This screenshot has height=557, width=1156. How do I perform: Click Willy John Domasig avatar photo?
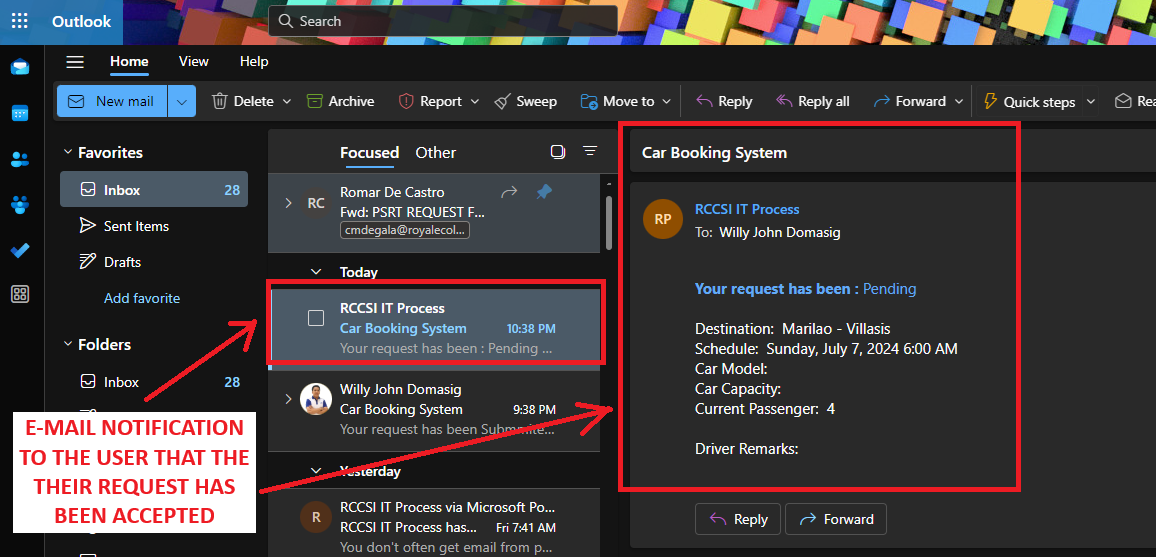point(316,399)
